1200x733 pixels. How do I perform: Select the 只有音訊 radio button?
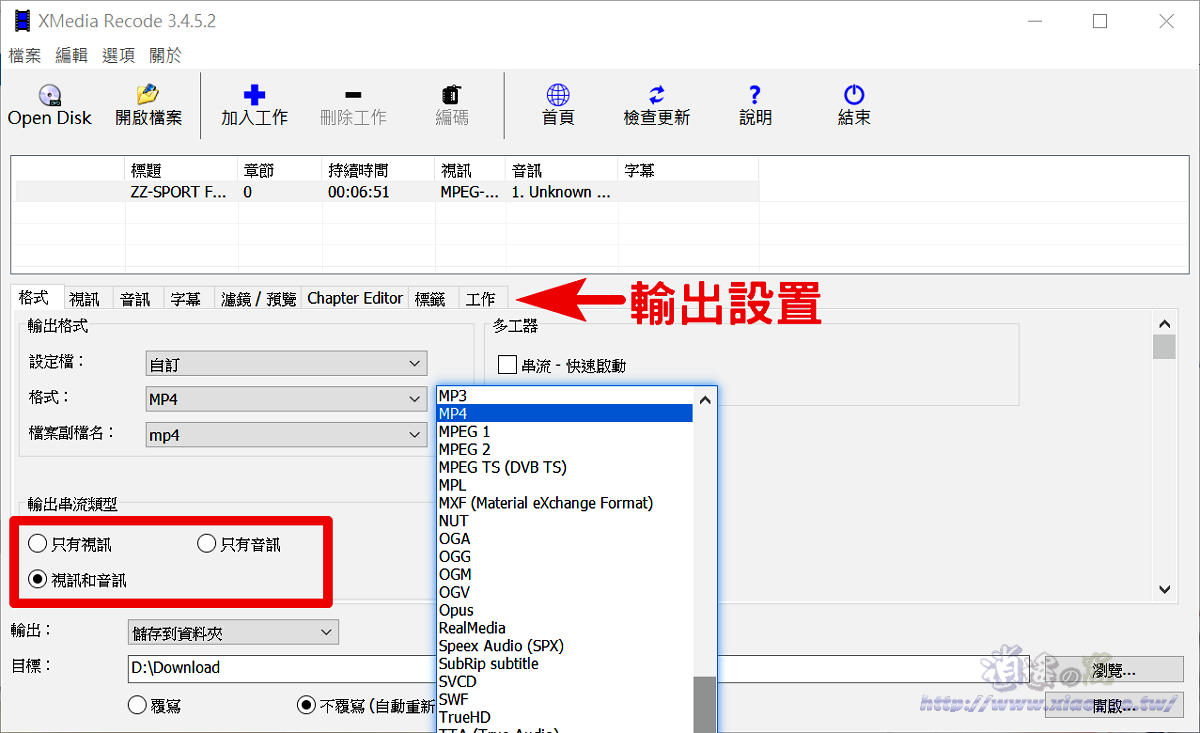tap(206, 544)
